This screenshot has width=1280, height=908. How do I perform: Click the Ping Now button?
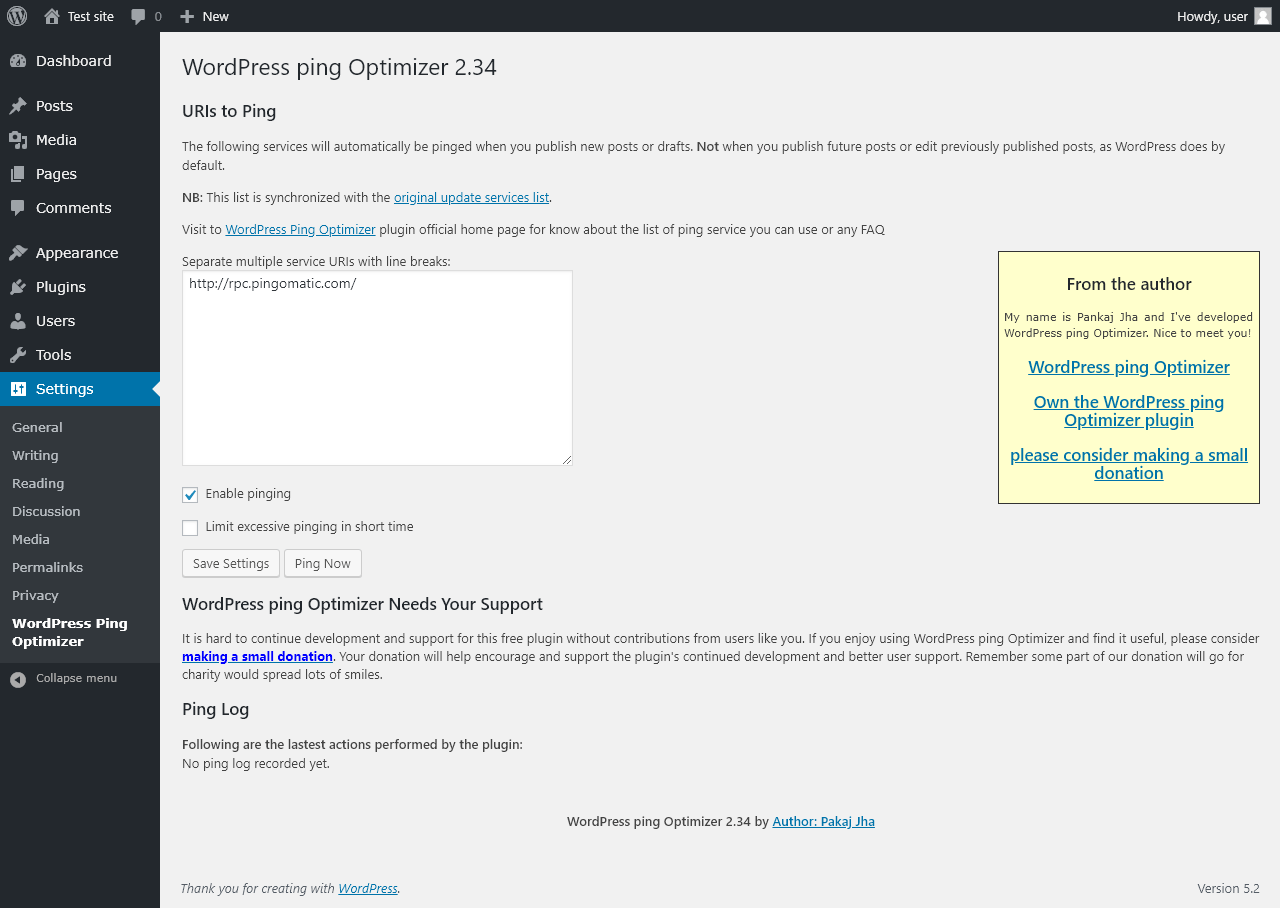point(323,563)
